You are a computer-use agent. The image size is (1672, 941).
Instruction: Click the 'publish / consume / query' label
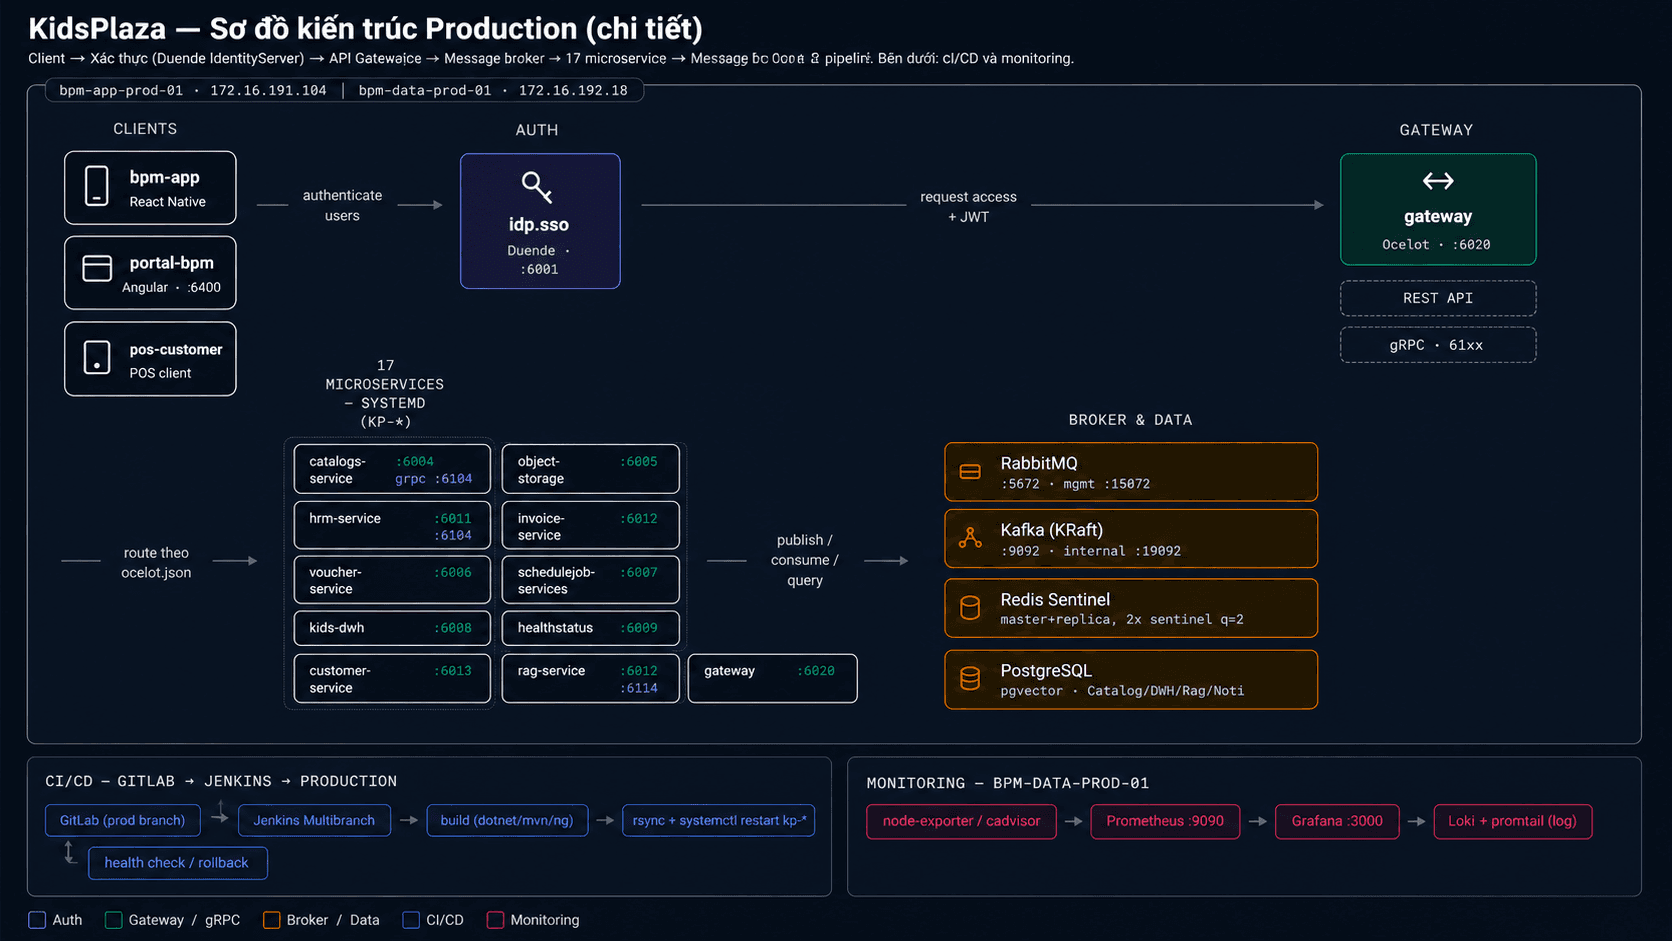(804, 560)
